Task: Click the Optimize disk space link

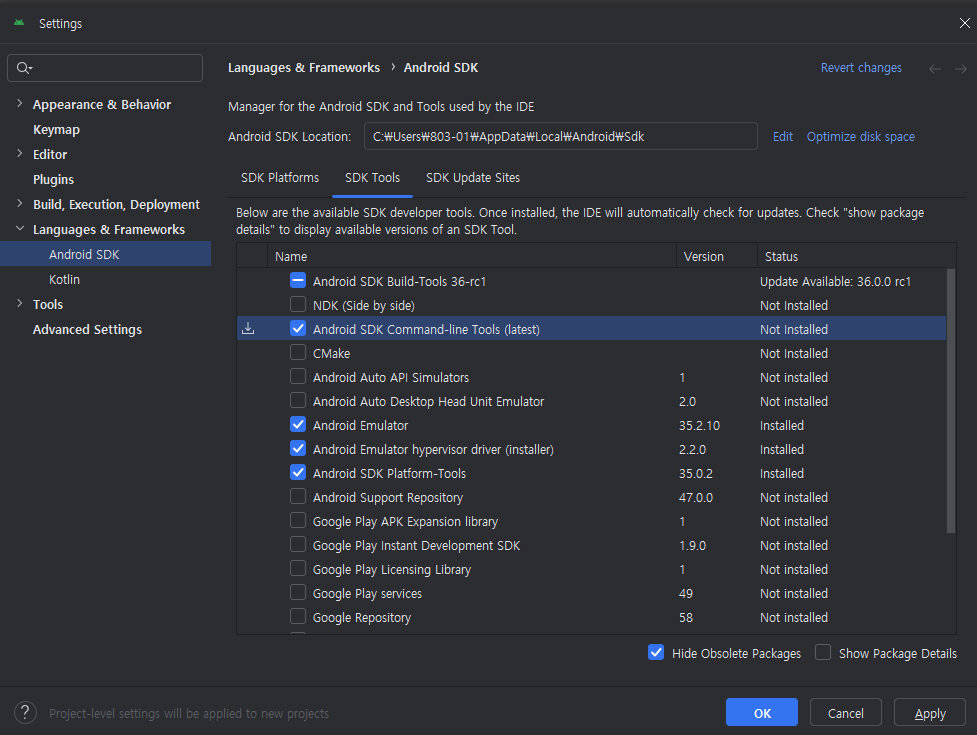Action: coord(860,136)
